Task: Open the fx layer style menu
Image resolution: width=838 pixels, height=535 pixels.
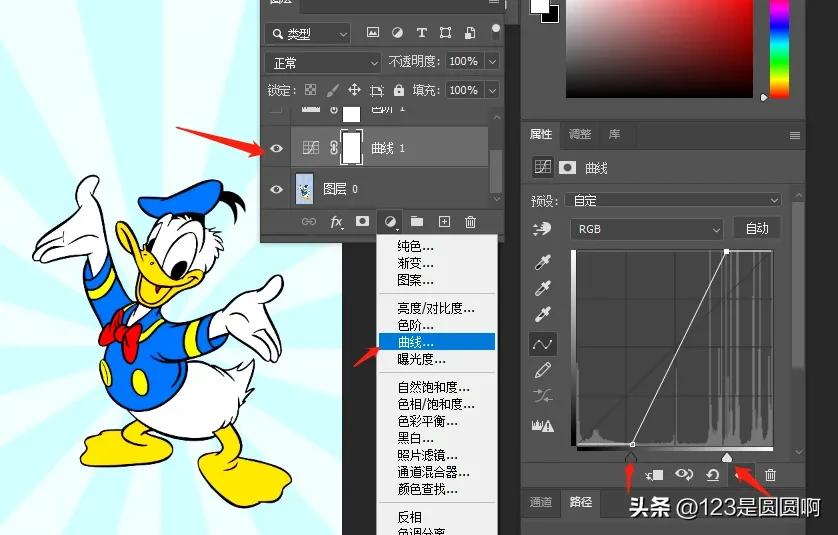Action: (336, 221)
